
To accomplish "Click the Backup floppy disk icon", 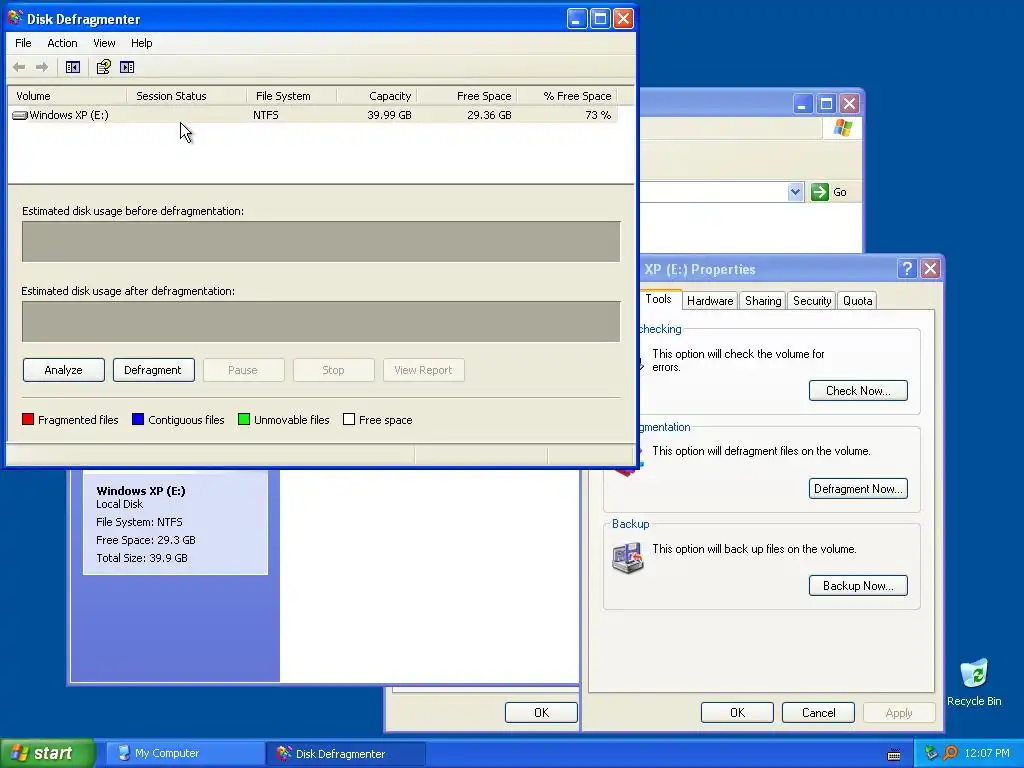I will coord(628,558).
